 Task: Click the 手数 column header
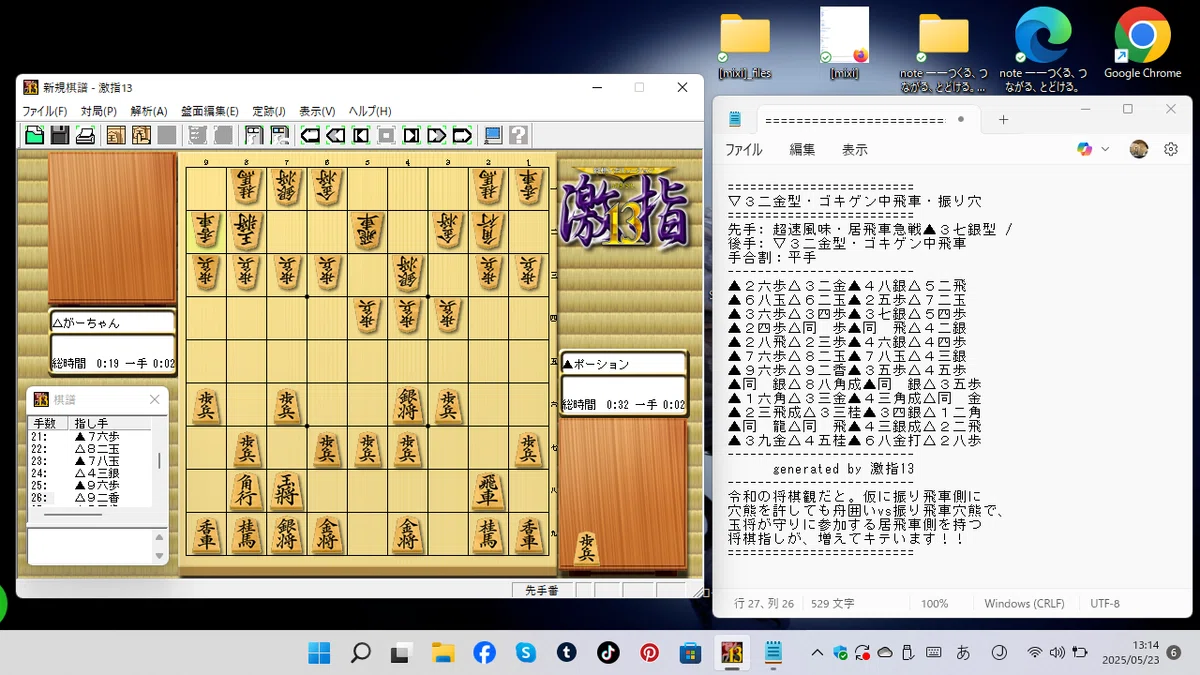(x=49, y=423)
